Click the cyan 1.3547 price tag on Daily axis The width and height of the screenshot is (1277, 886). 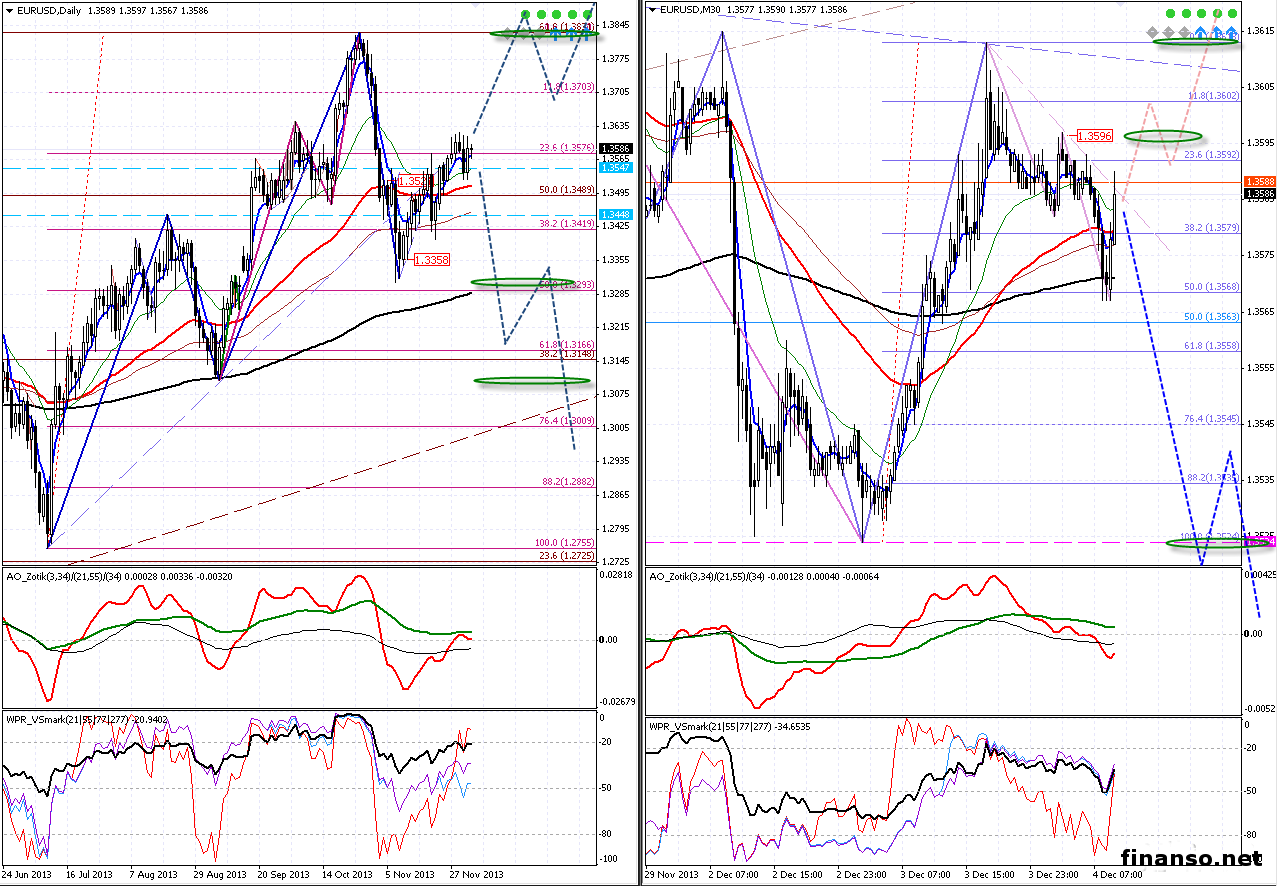pos(613,169)
